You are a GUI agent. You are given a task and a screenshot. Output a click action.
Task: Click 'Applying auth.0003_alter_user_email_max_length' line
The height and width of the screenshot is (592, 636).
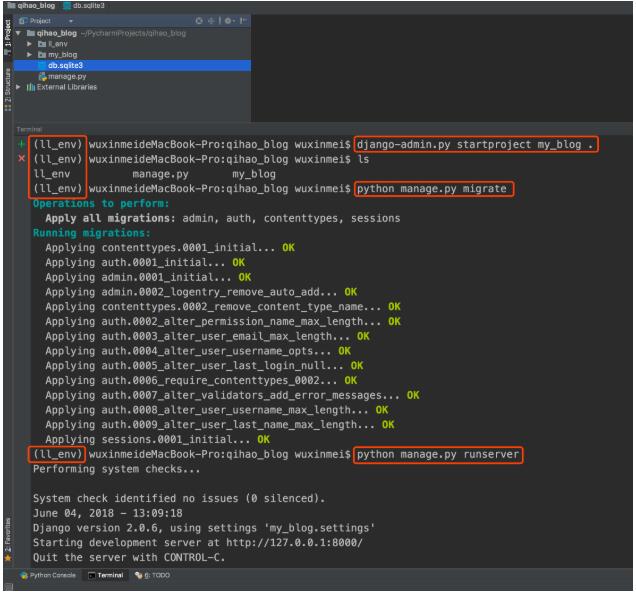click(x=207, y=336)
